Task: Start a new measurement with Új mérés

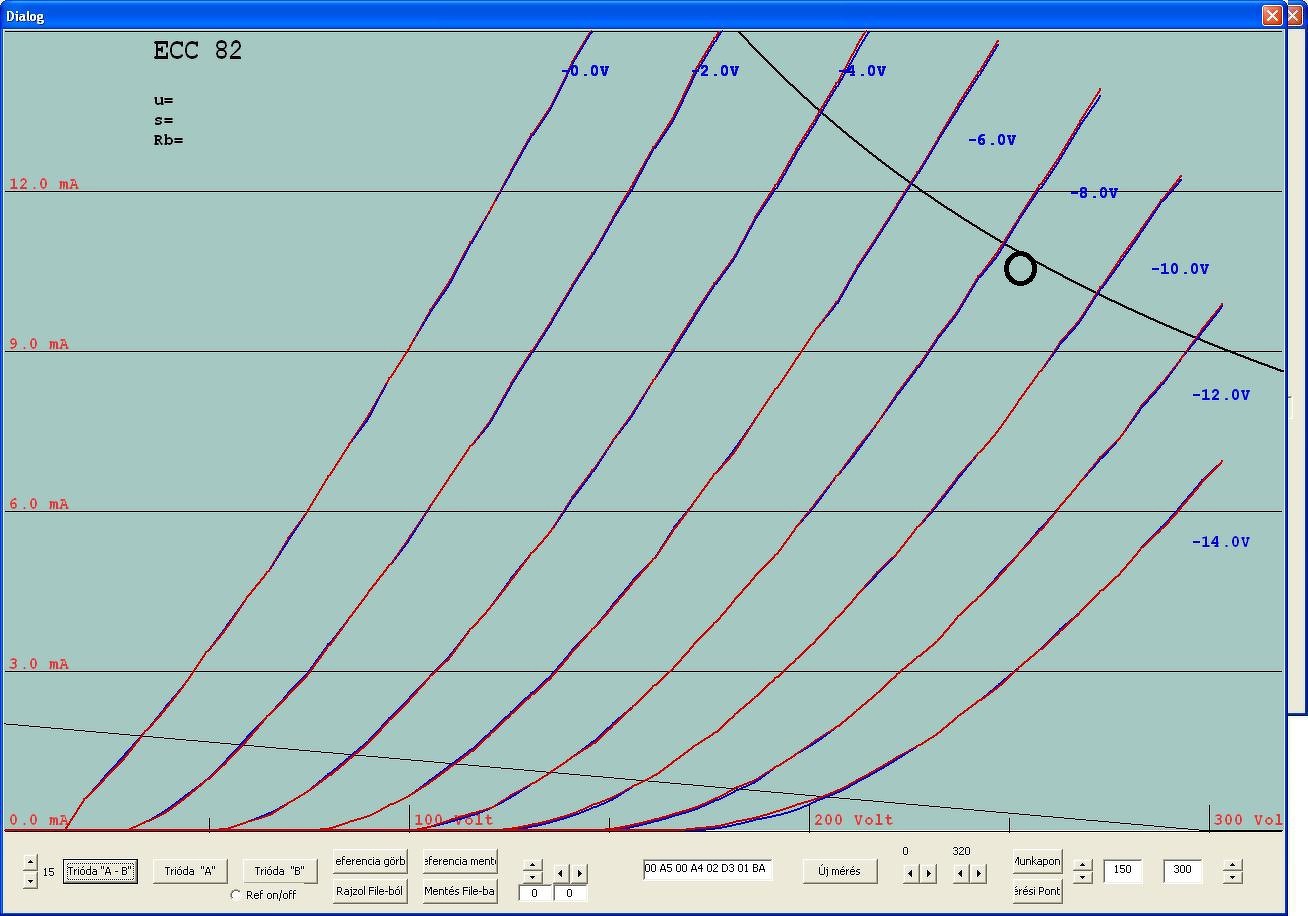Action: (x=839, y=871)
